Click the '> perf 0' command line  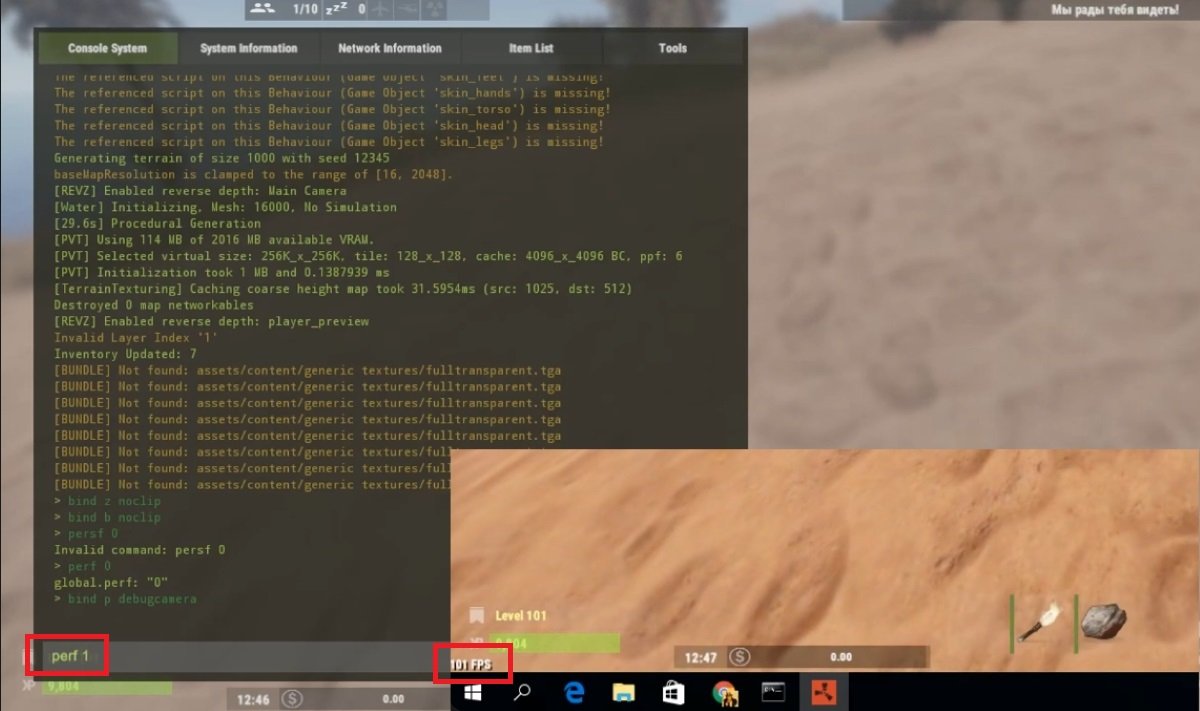point(83,566)
